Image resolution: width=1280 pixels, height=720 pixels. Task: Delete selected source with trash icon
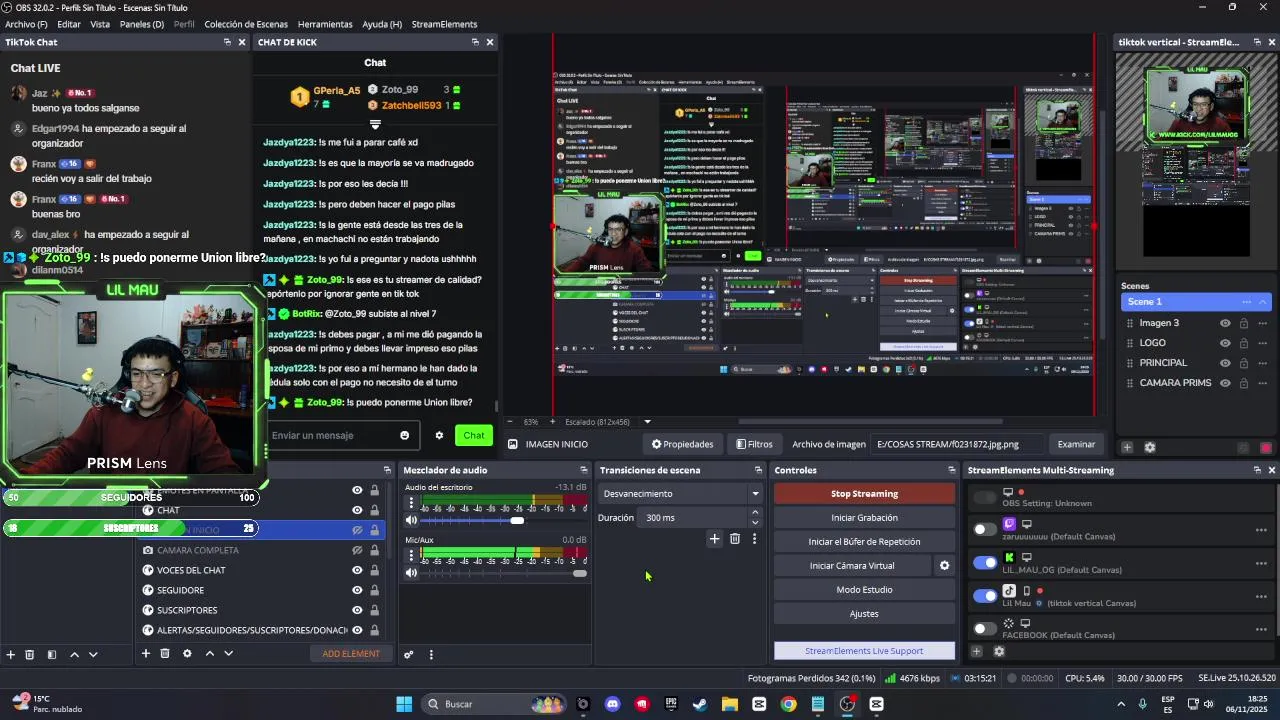click(165, 653)
